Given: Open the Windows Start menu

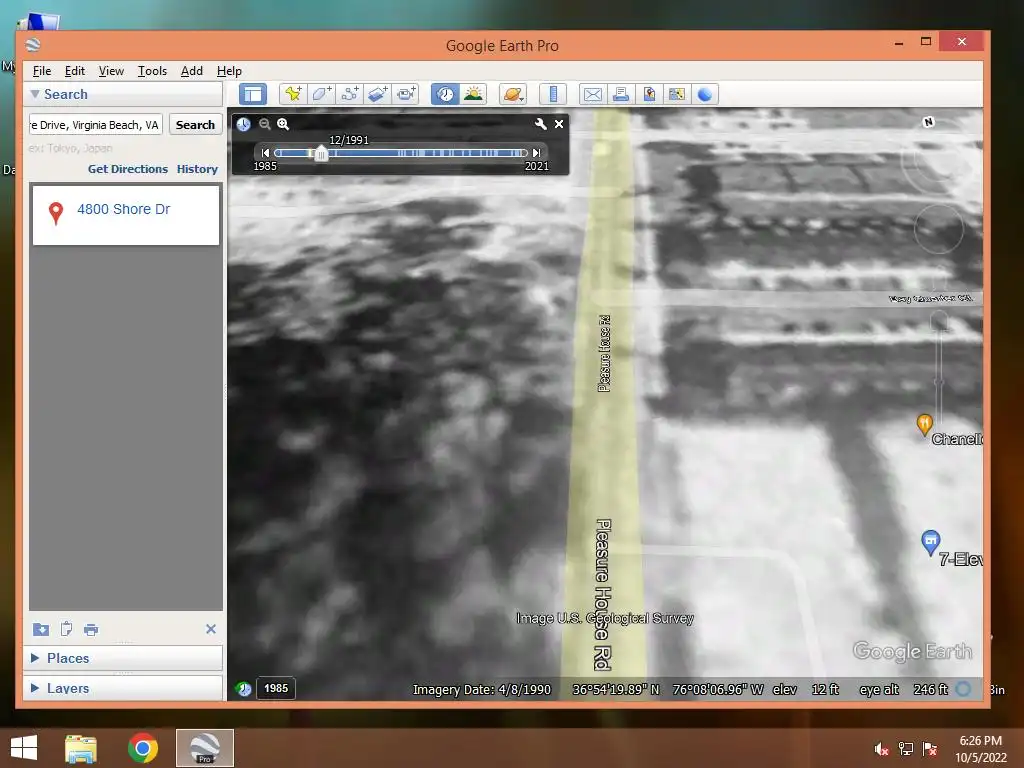Looking at the screenshot, I should (x=24, y=748).
